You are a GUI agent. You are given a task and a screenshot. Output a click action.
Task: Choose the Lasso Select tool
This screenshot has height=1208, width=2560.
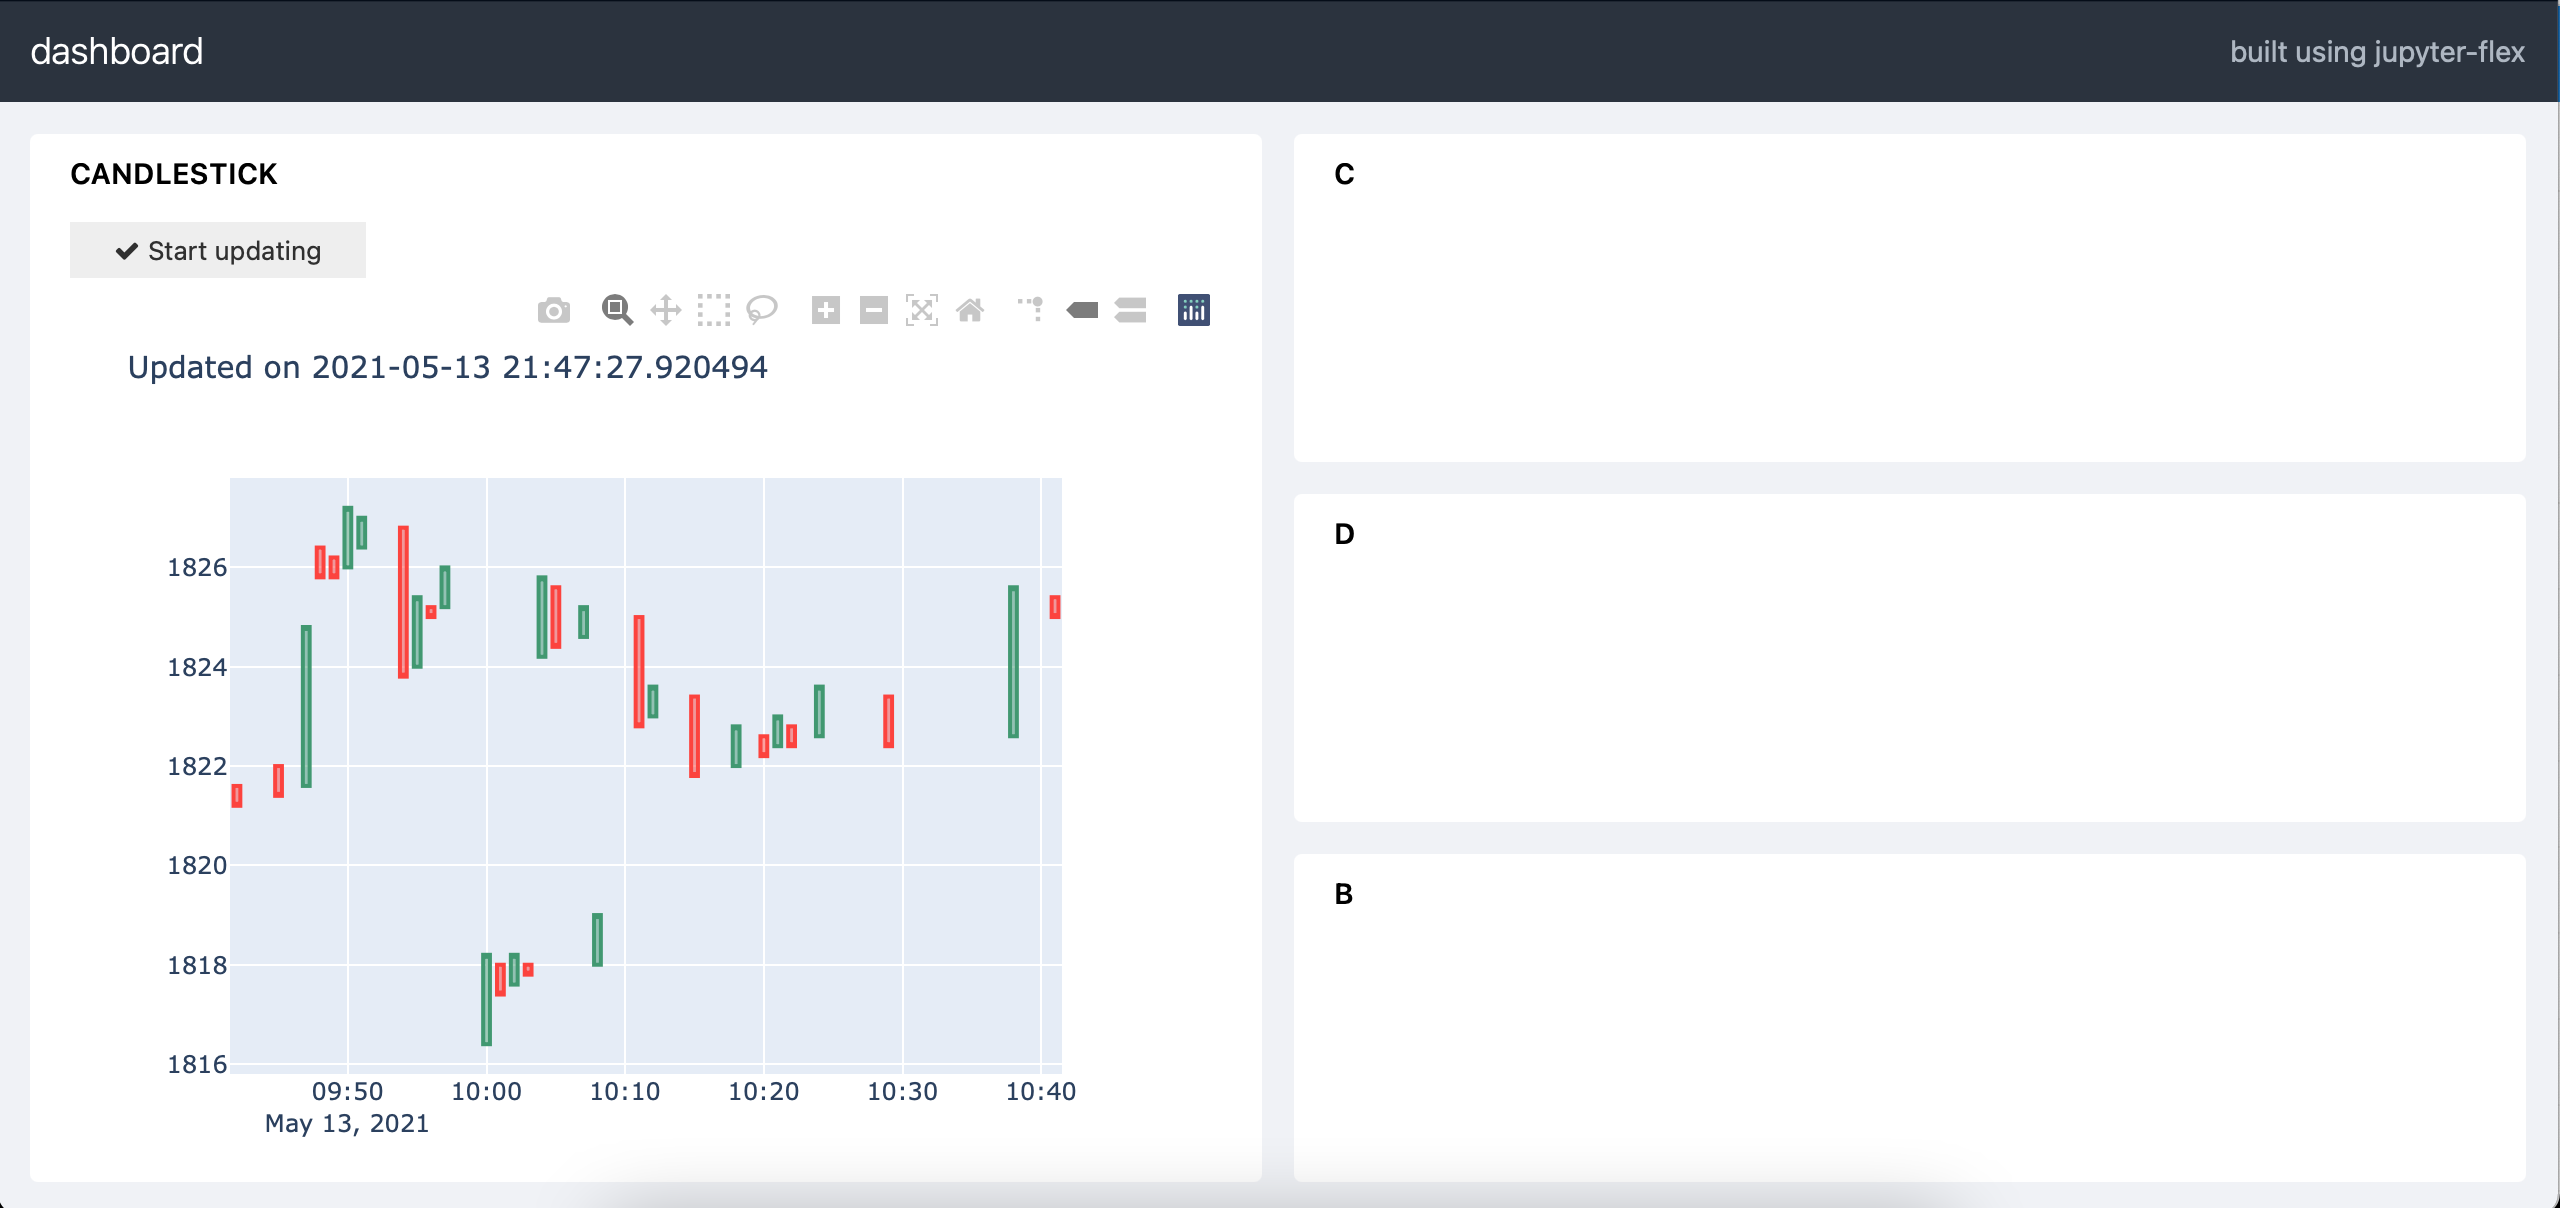click(x=762, y=310)
